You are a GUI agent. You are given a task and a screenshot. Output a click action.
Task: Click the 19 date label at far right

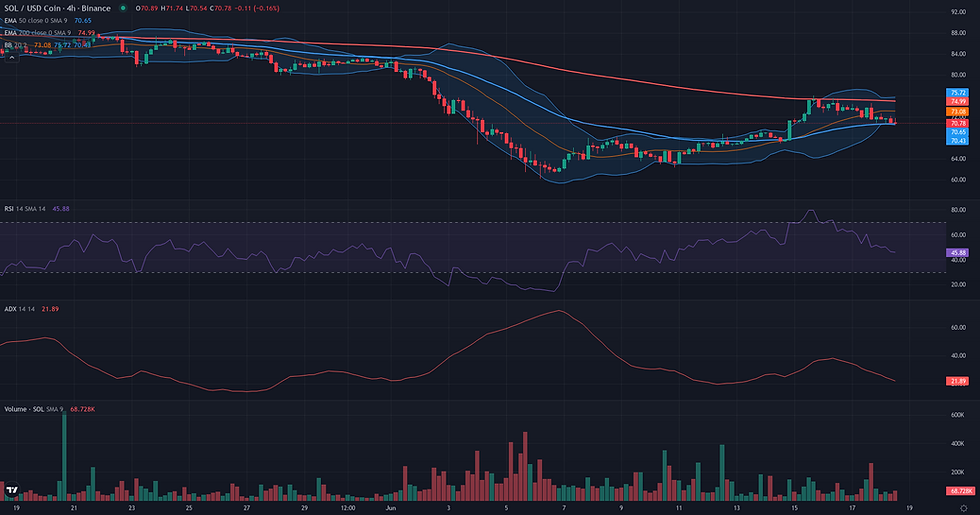click(909, 508)
